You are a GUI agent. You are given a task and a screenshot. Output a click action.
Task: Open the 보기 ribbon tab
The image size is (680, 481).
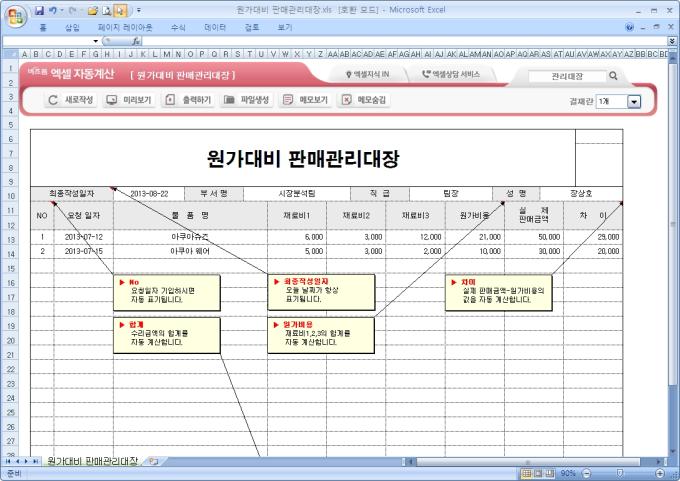[285, 27]
